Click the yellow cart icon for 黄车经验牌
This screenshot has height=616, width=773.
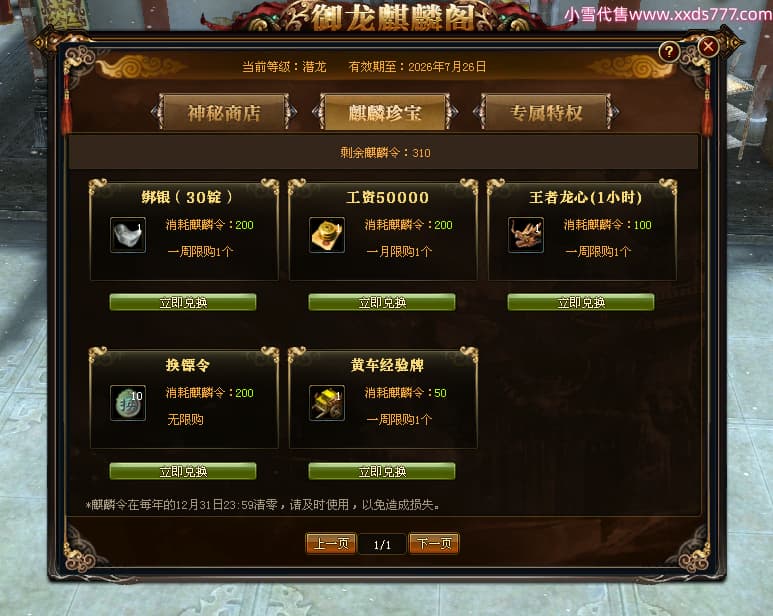click(x=327, y=403)
